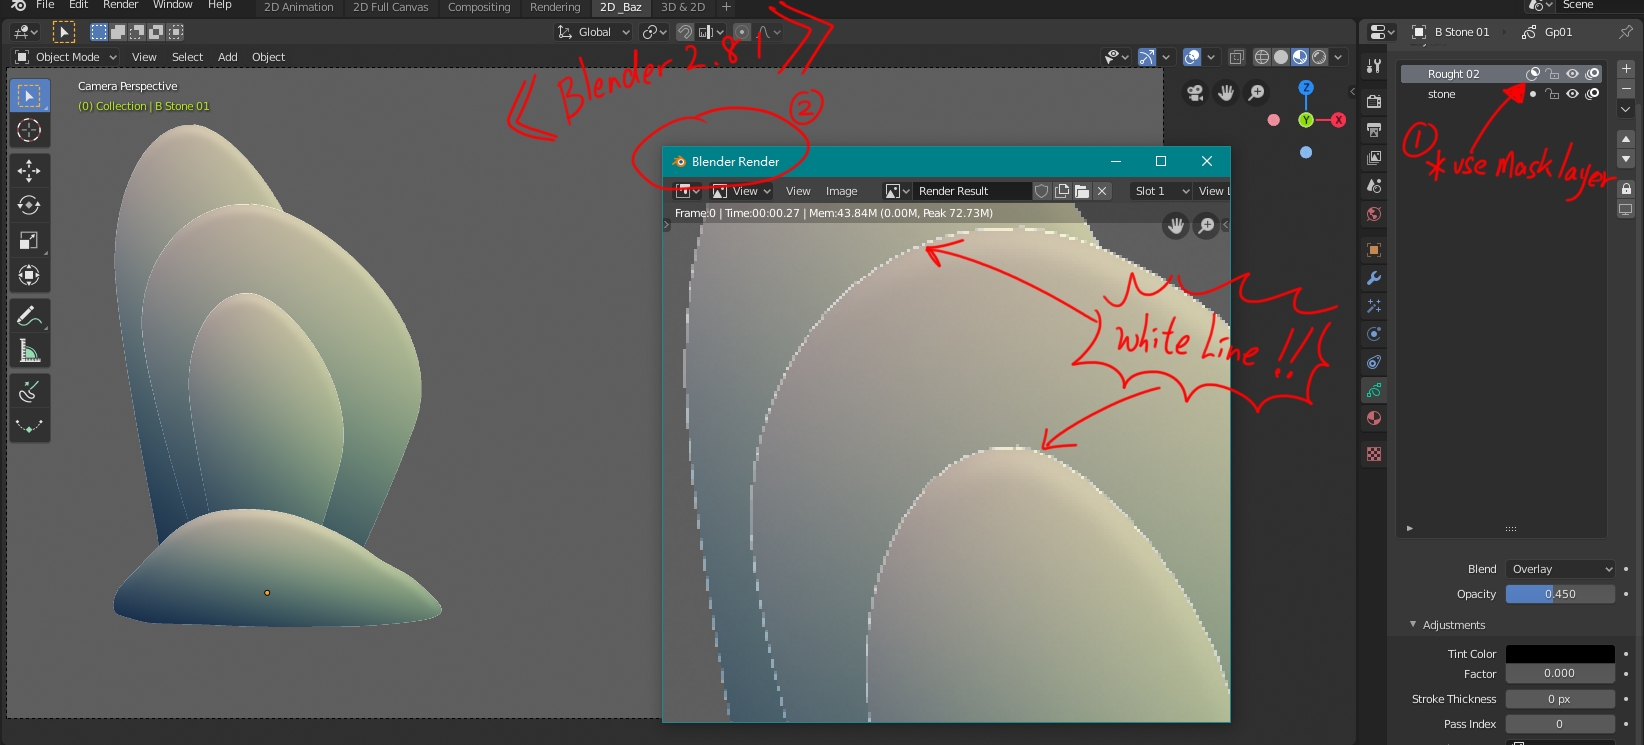Image resolution: width=1644 pixels, height=745 pixels.
Task: Click the black Tint Color swatch
Action: coord(1560,654)
